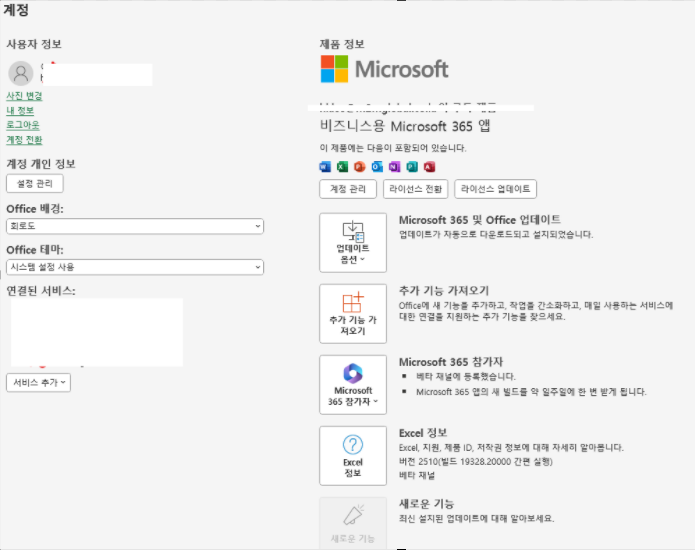This screenshot has height=550, width=695.
Task: Click 계정 전환 link
Action: [24, 140]
